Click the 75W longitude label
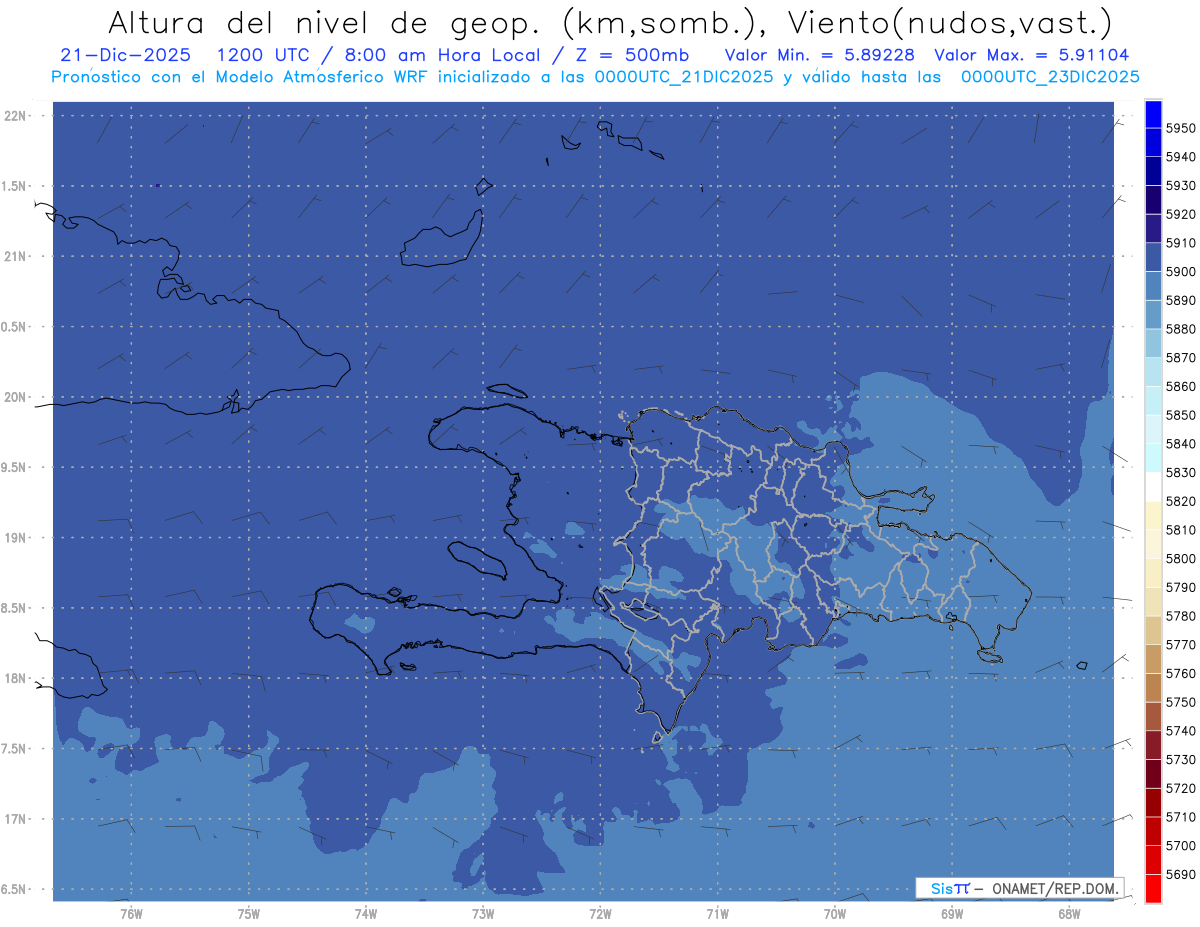This screenshot has width=1200, height=927. click(249, 913)
